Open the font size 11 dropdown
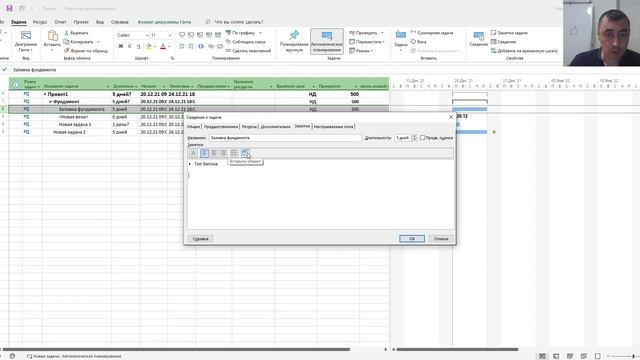640x360 pixels. [170, 36]
